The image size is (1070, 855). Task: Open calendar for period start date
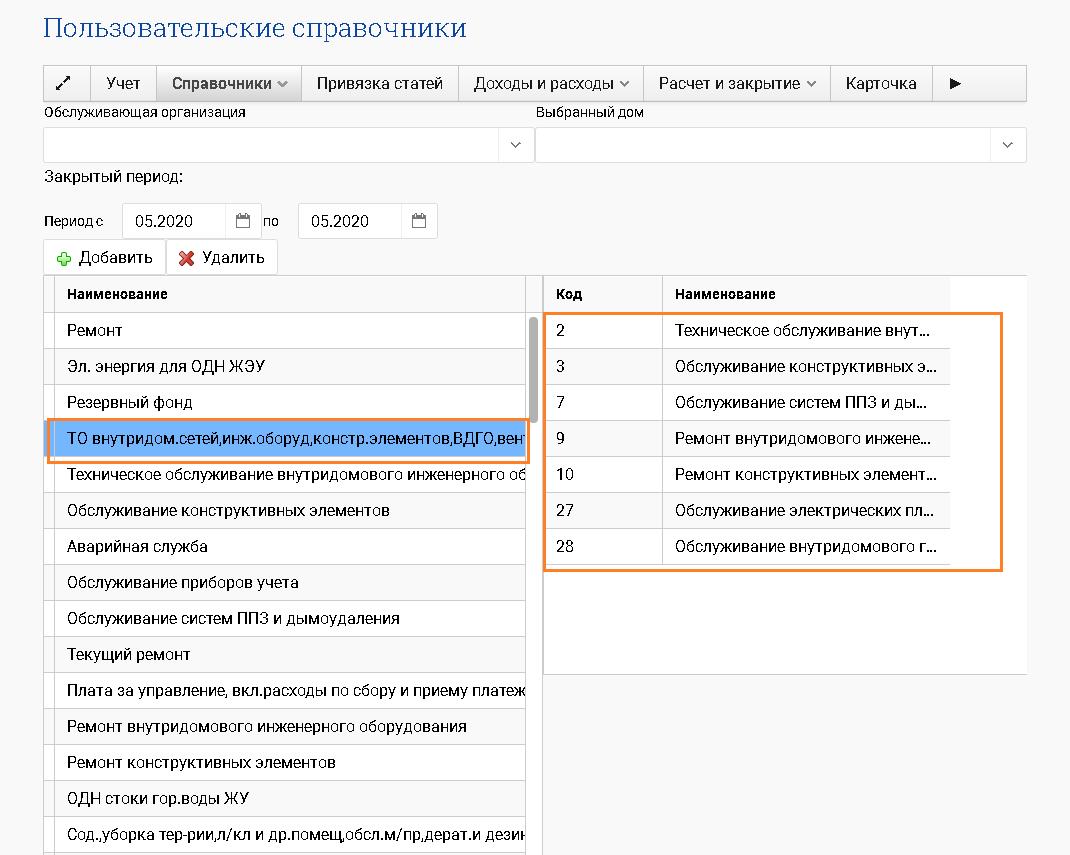pyautogui.click(x=243, y=221)
